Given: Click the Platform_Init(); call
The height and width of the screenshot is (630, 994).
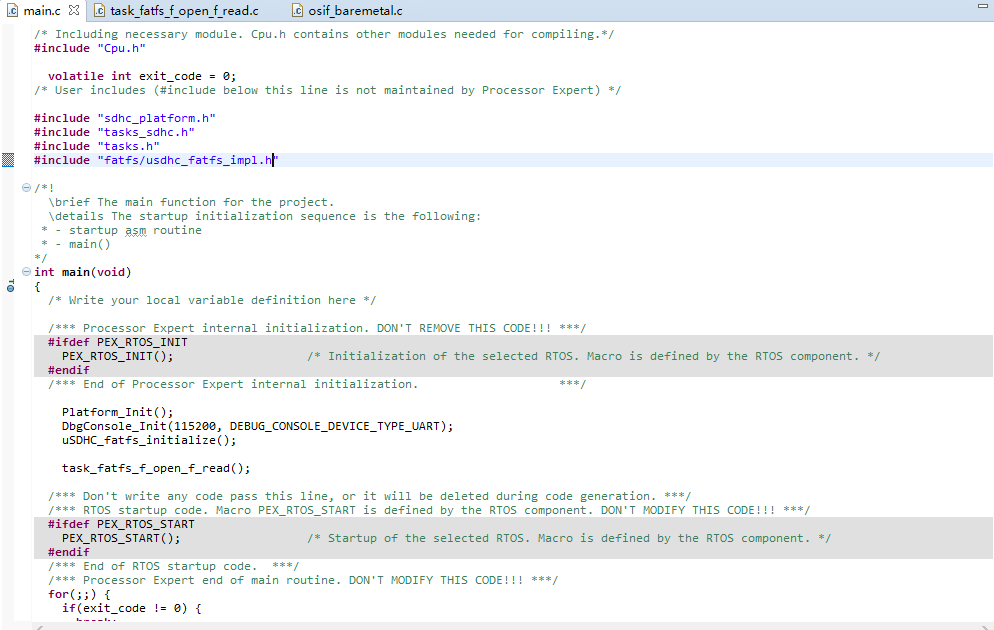Looking at the screenshot, I should [x=117, y=412].
